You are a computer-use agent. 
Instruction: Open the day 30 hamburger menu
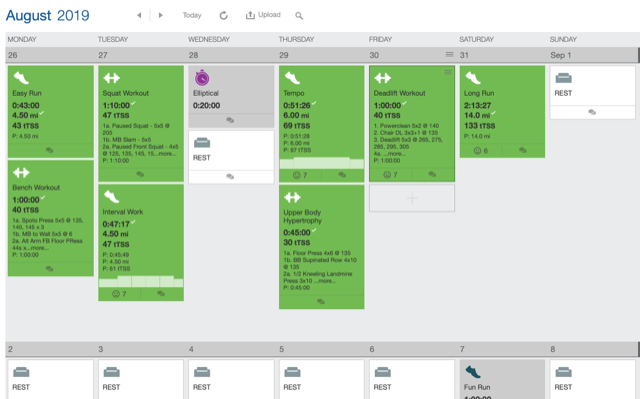pyautogui.click(x=449, y=54)
